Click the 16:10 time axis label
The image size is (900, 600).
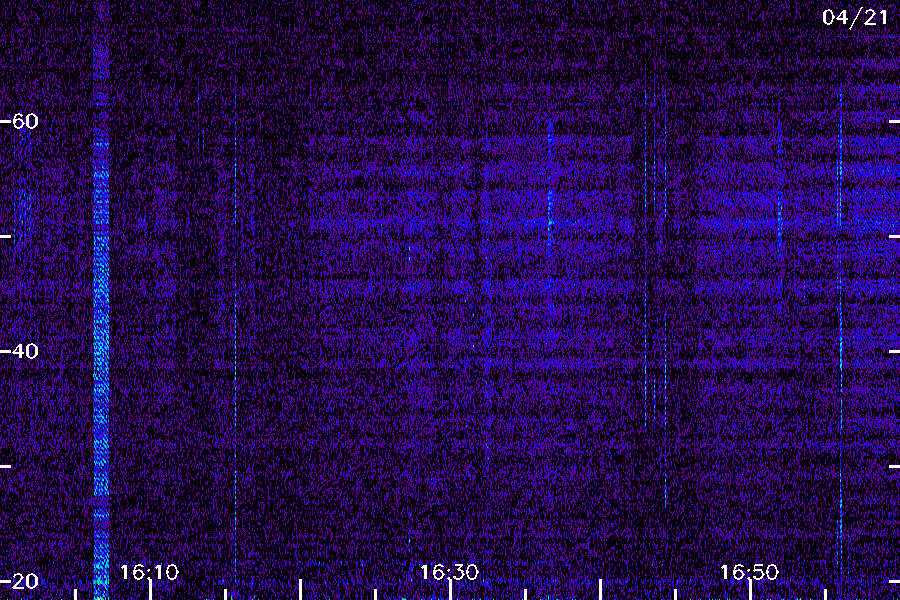point(149,572)
